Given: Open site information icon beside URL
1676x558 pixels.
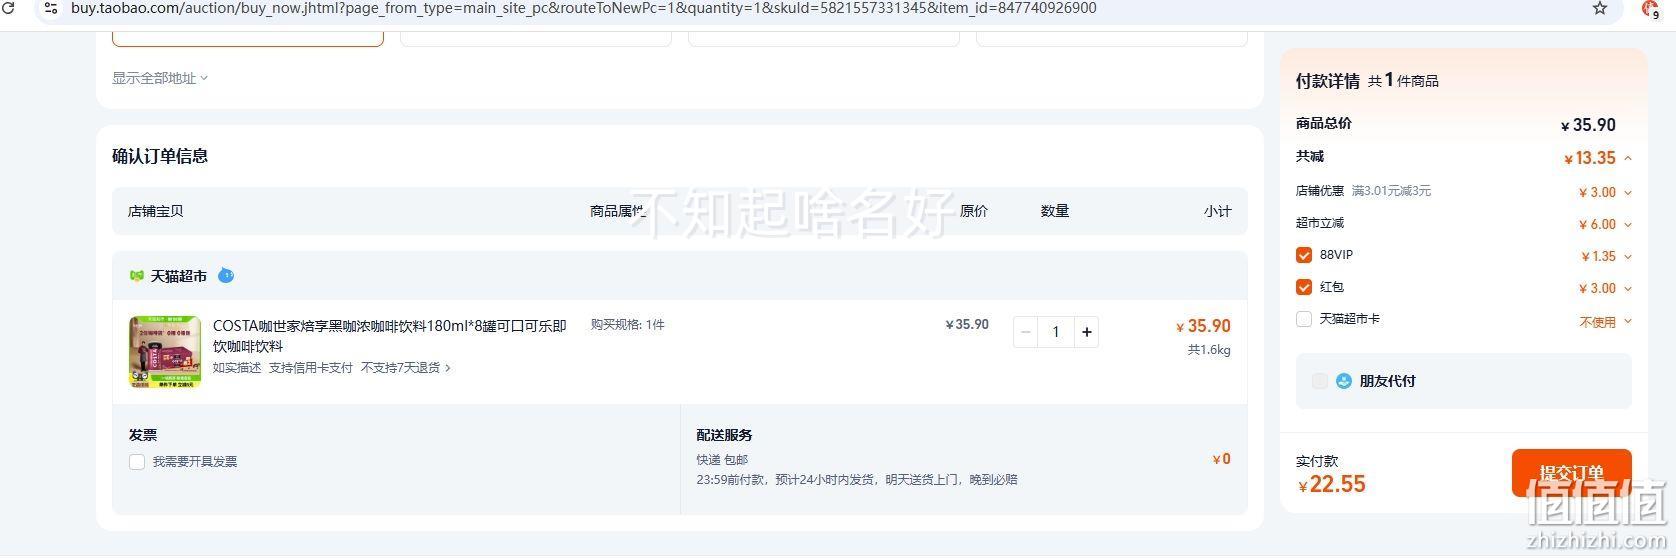Looking at the screenshot, I should tap(50, 8).
